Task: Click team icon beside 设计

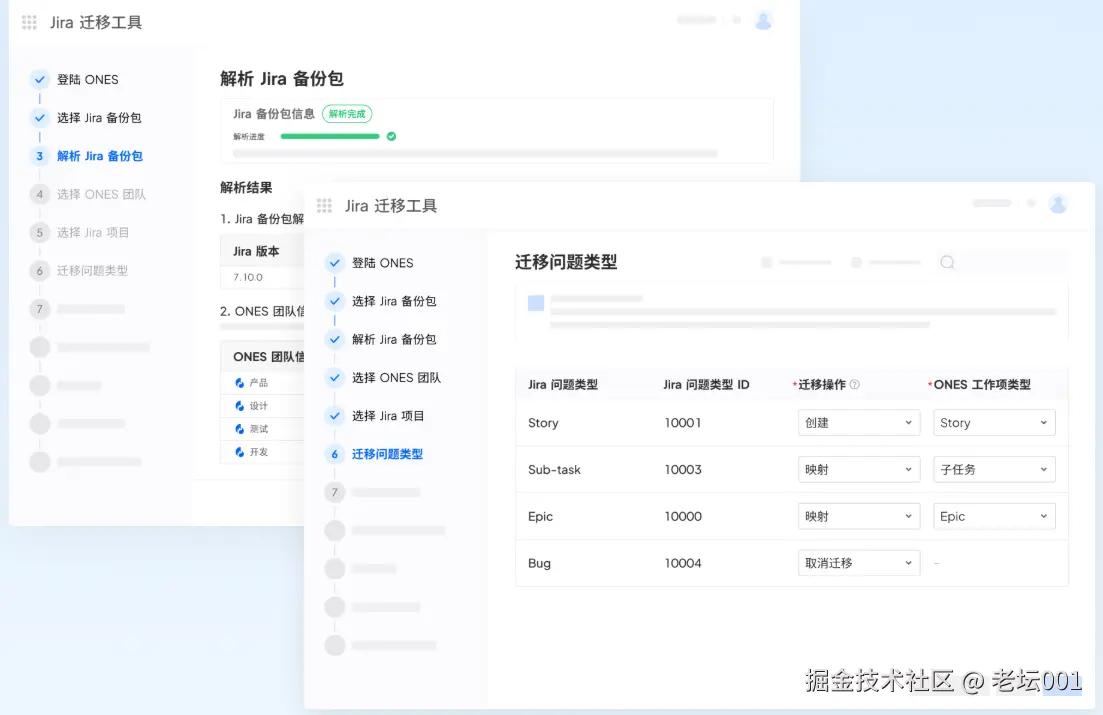Action: (x=239, y=406)
